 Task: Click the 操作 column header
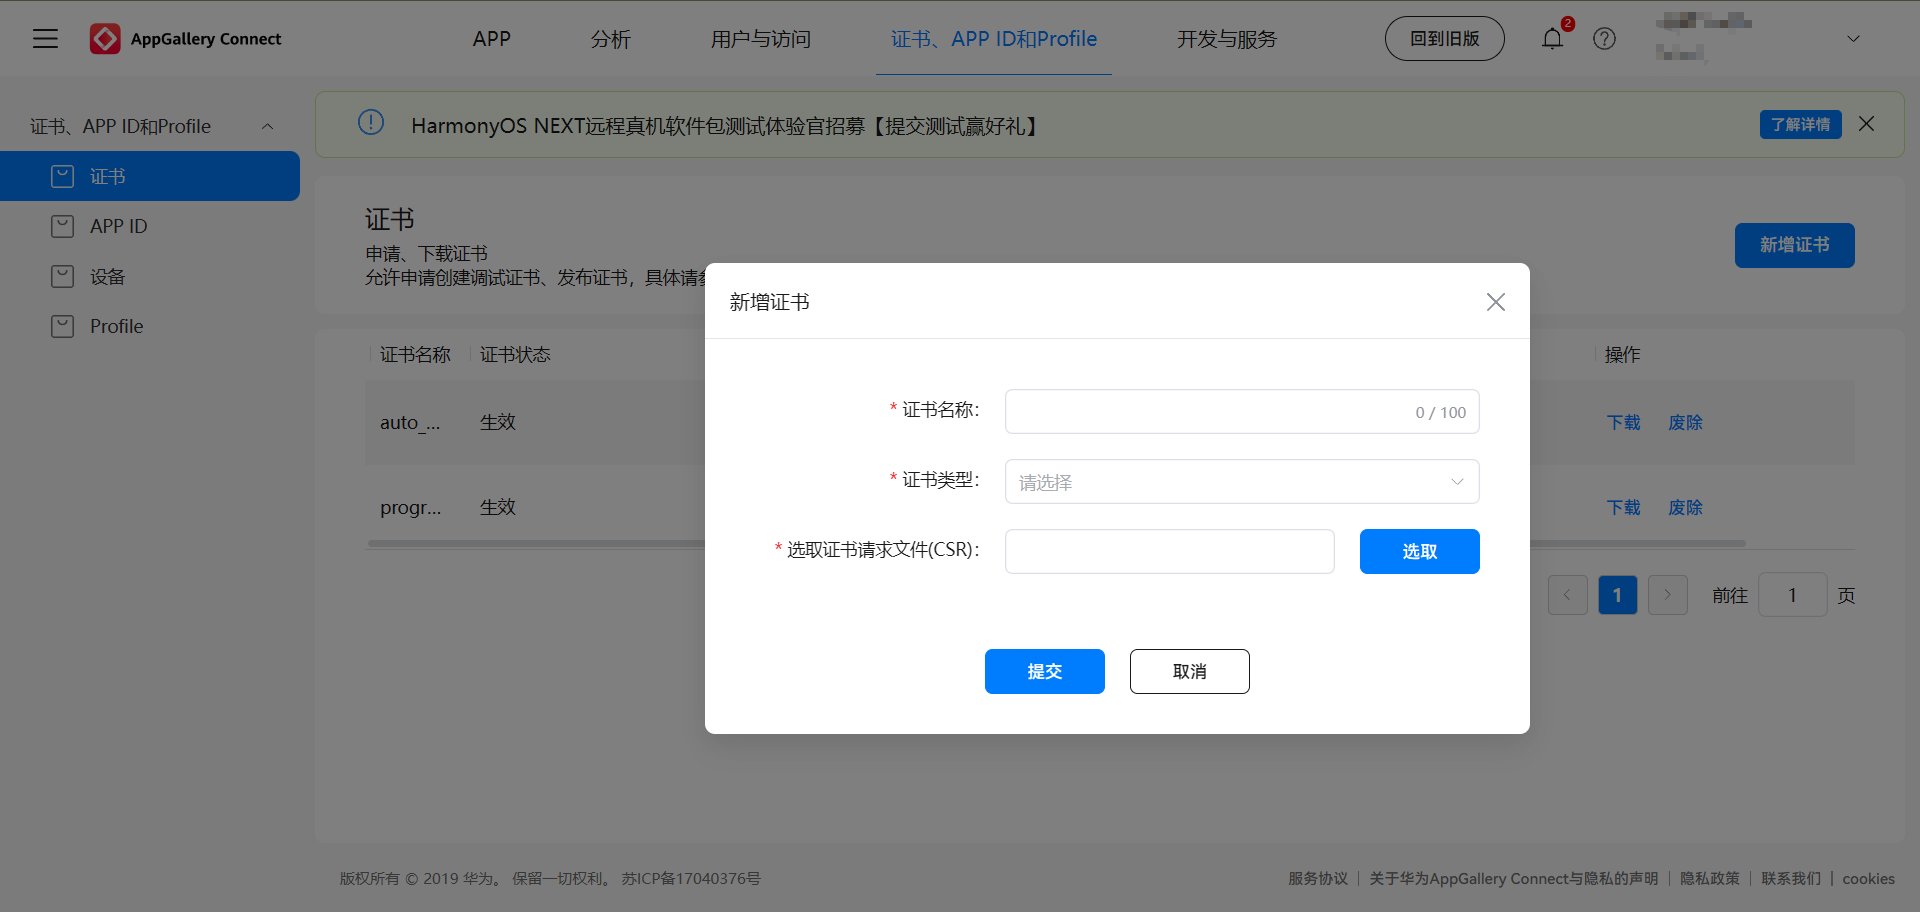1622,355
